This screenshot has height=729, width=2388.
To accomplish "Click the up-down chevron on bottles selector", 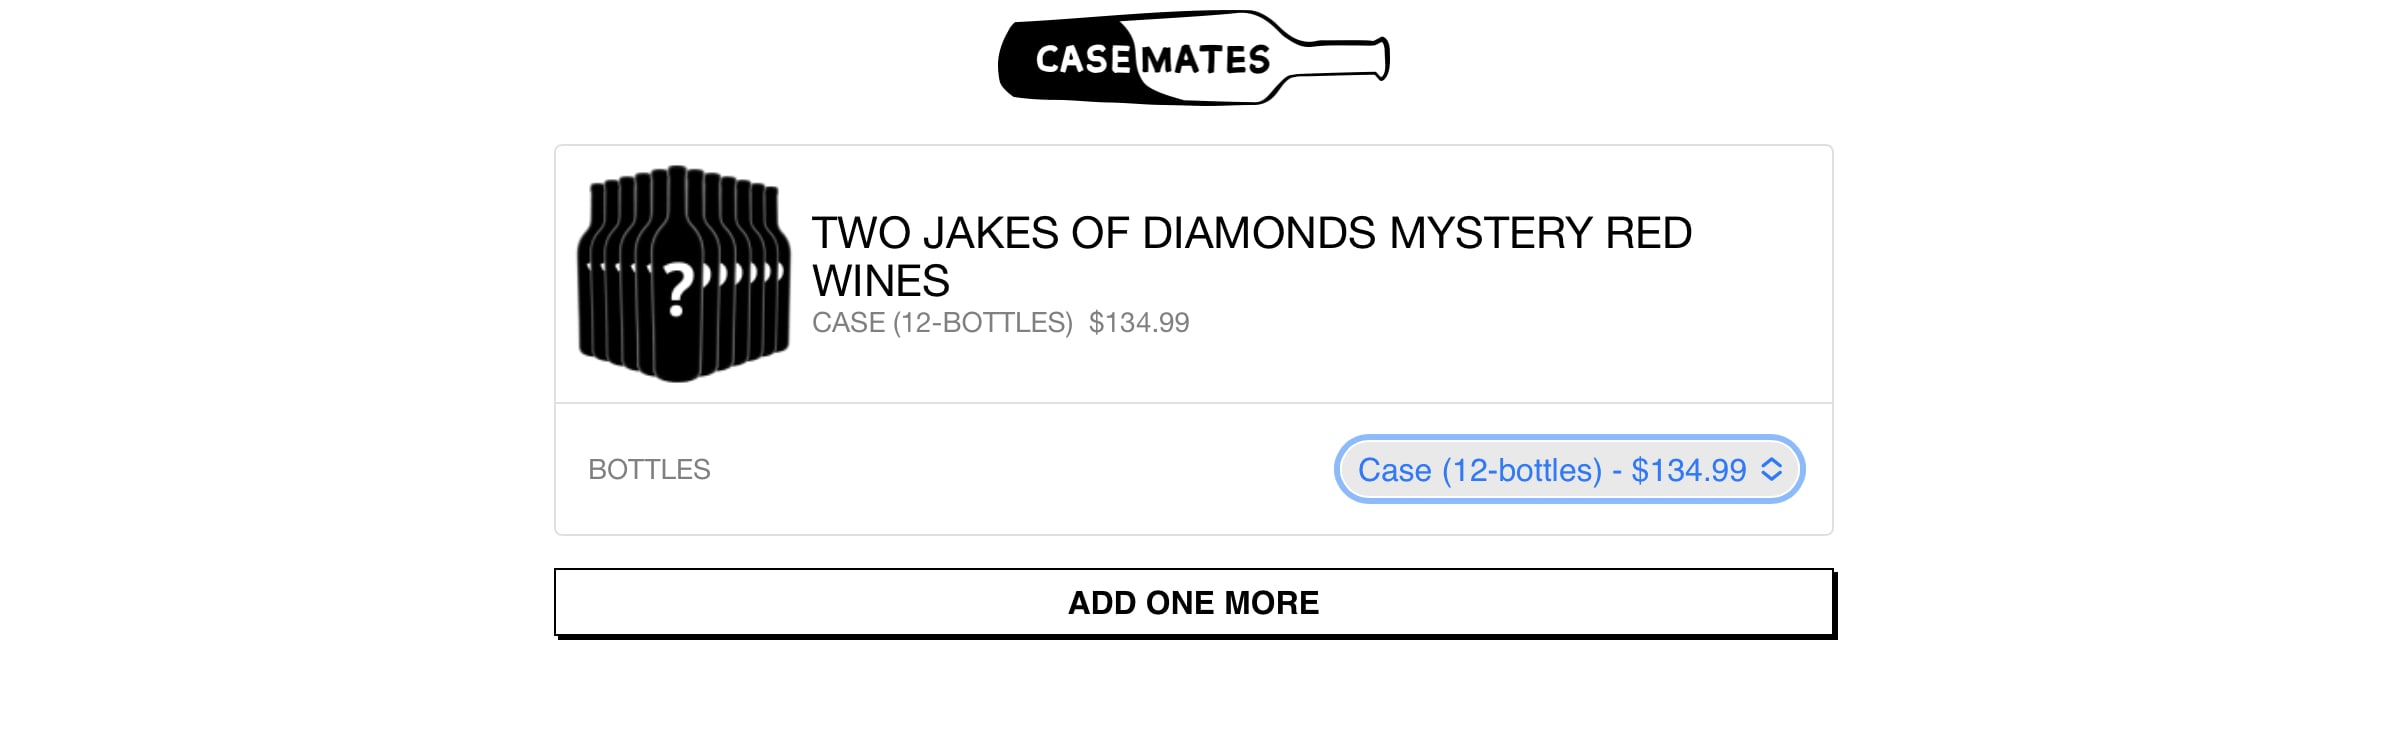I will 1771,469.
